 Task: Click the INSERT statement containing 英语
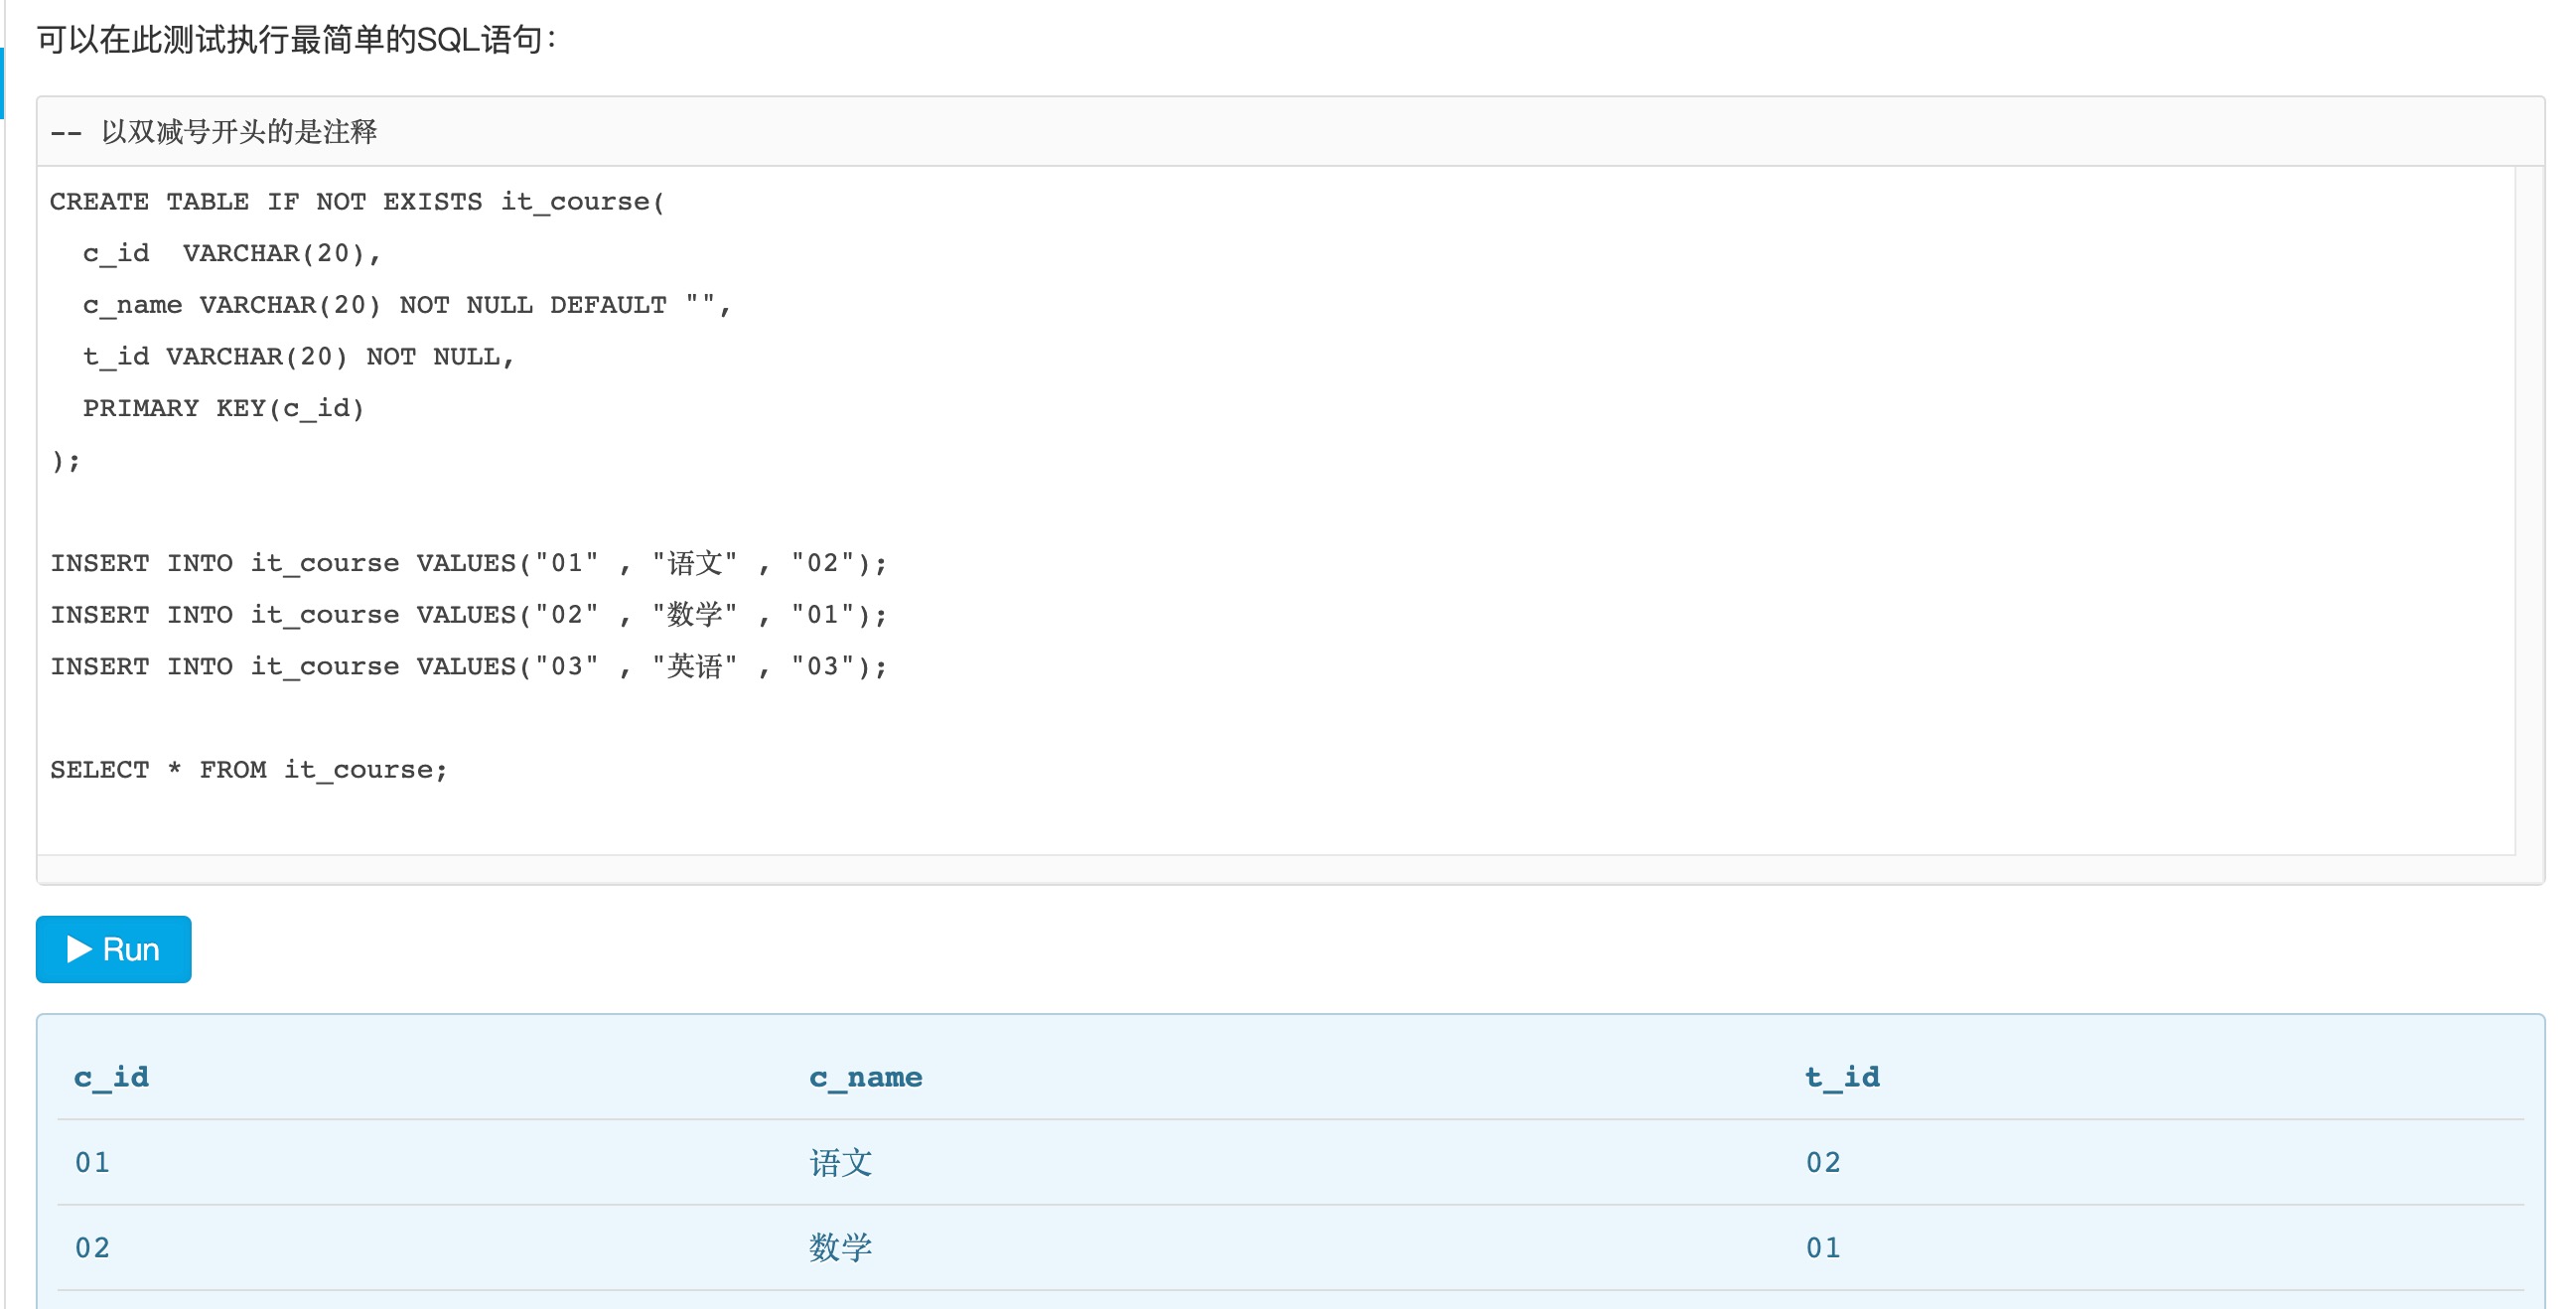click(468, 667)
